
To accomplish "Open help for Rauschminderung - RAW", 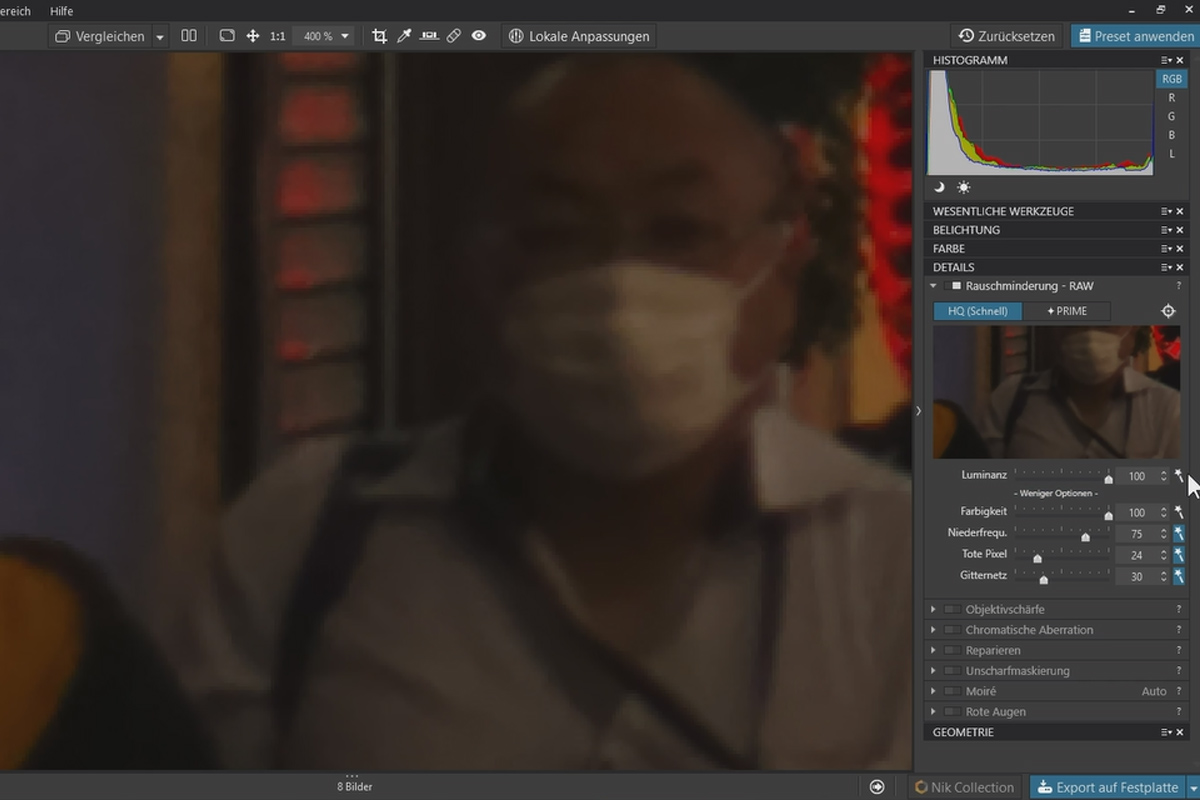I will click(x=1179, y=286).
